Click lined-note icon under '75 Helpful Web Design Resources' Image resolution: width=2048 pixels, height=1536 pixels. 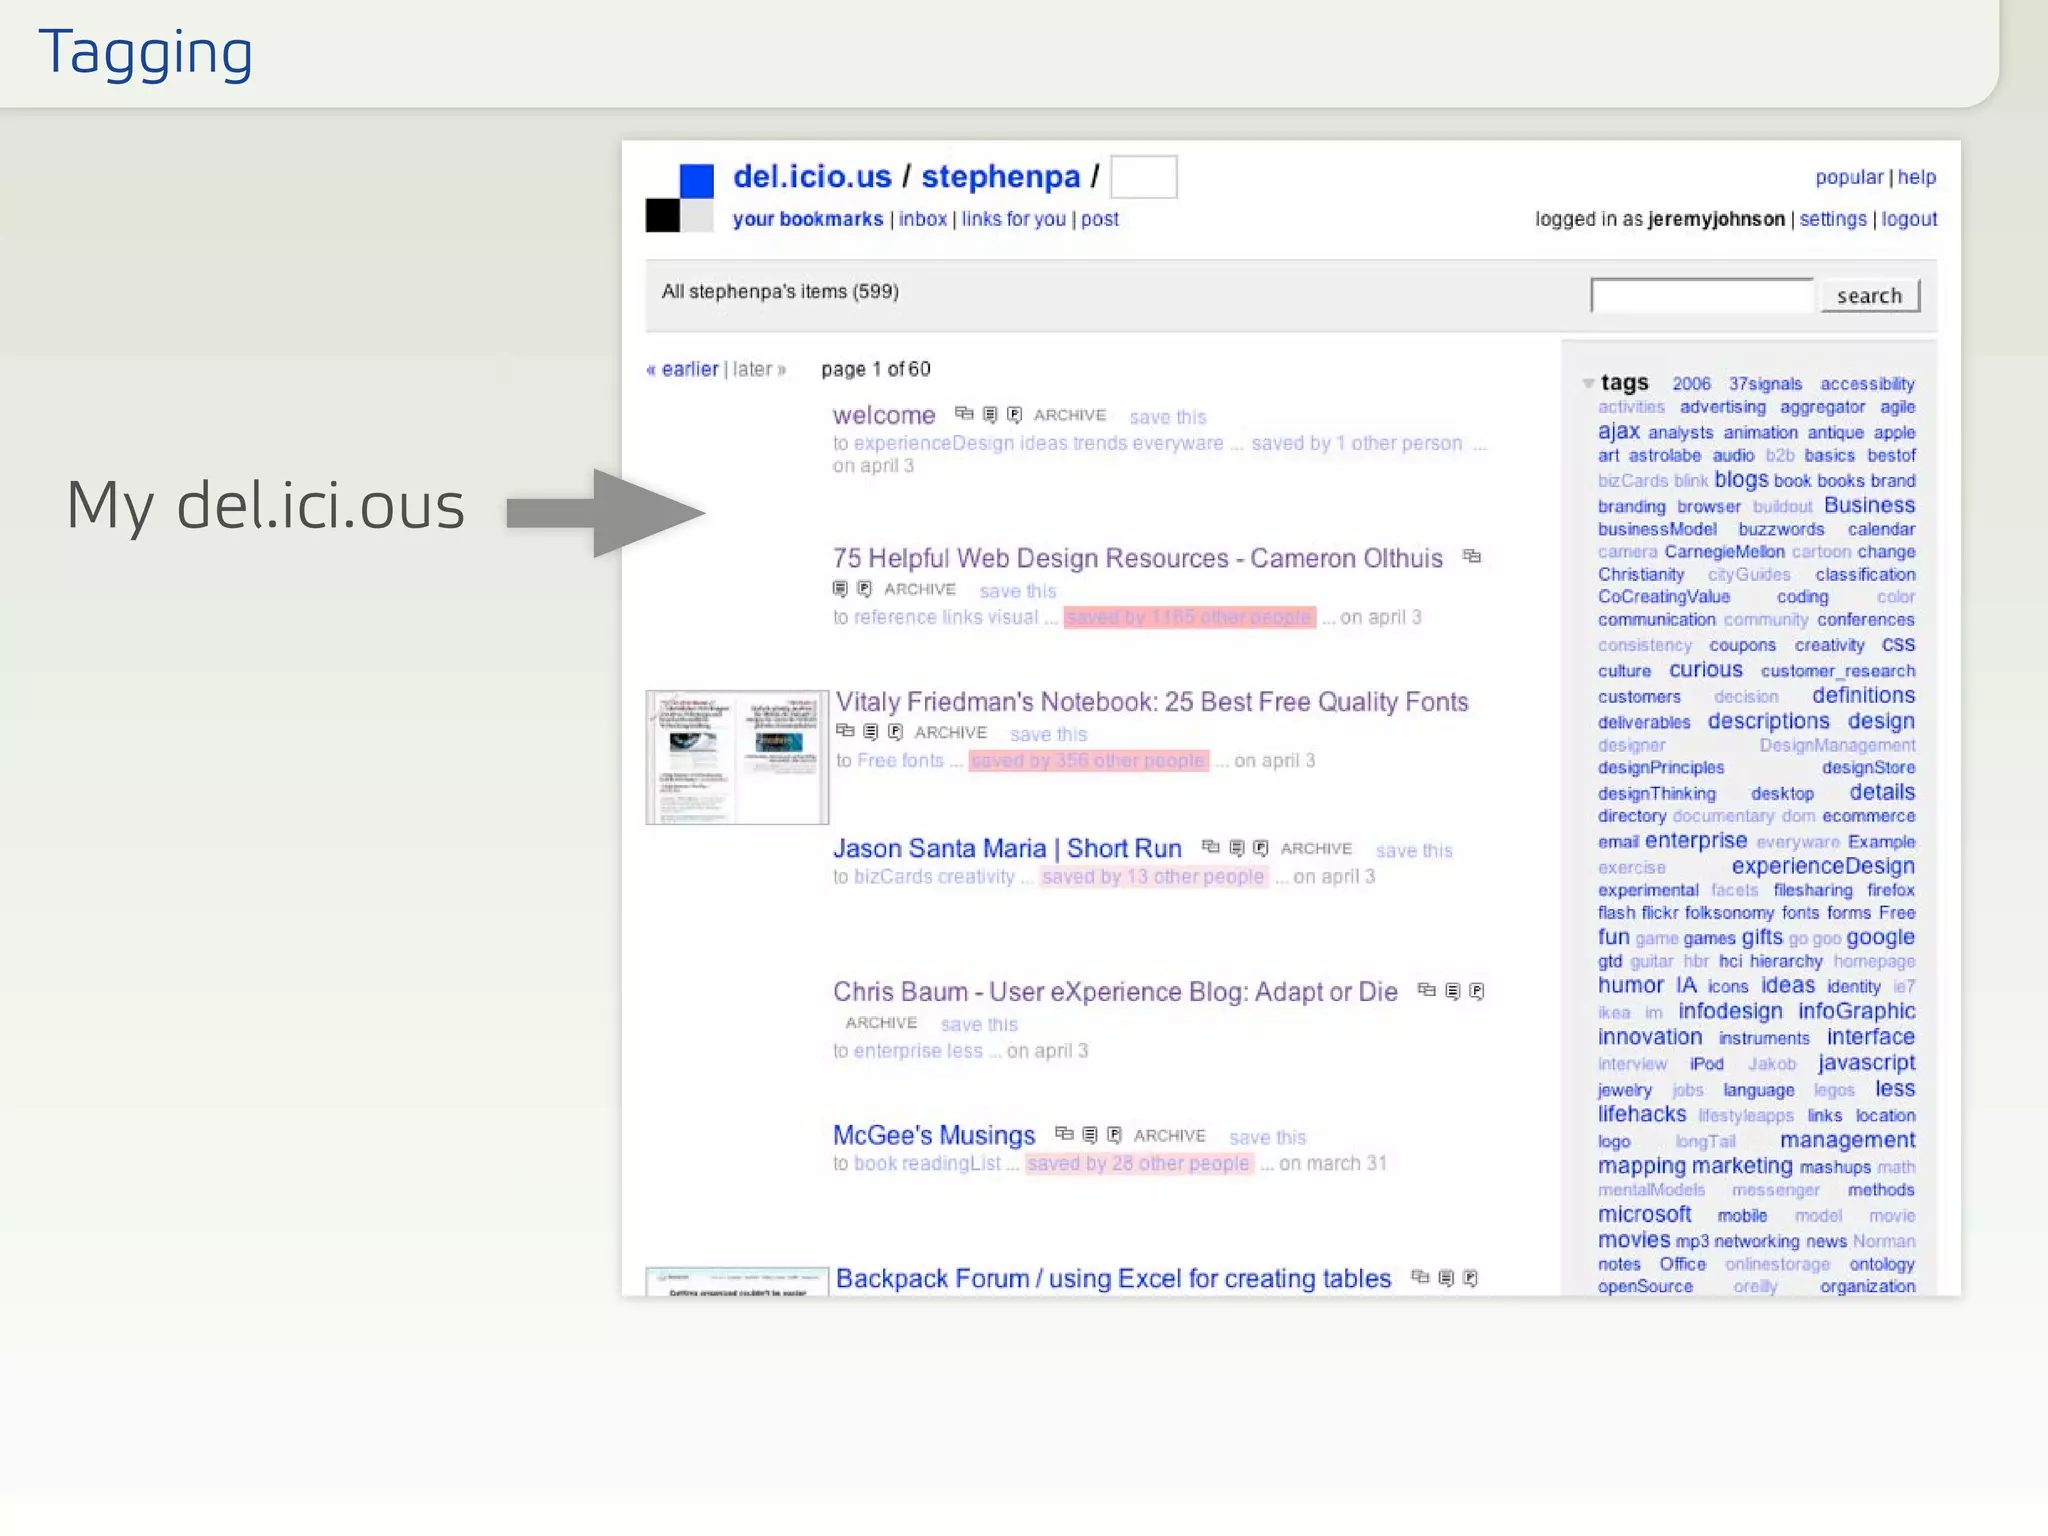pos(840,589)
